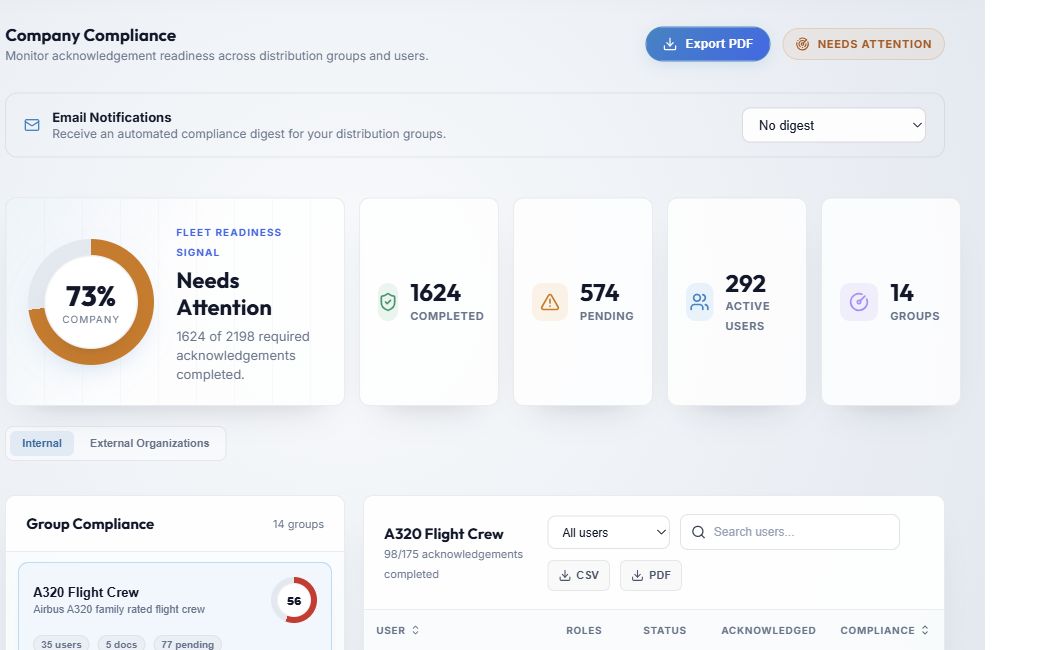Select the 574 Pending stat card
The image size is (1050, 650).
(583, 301)
